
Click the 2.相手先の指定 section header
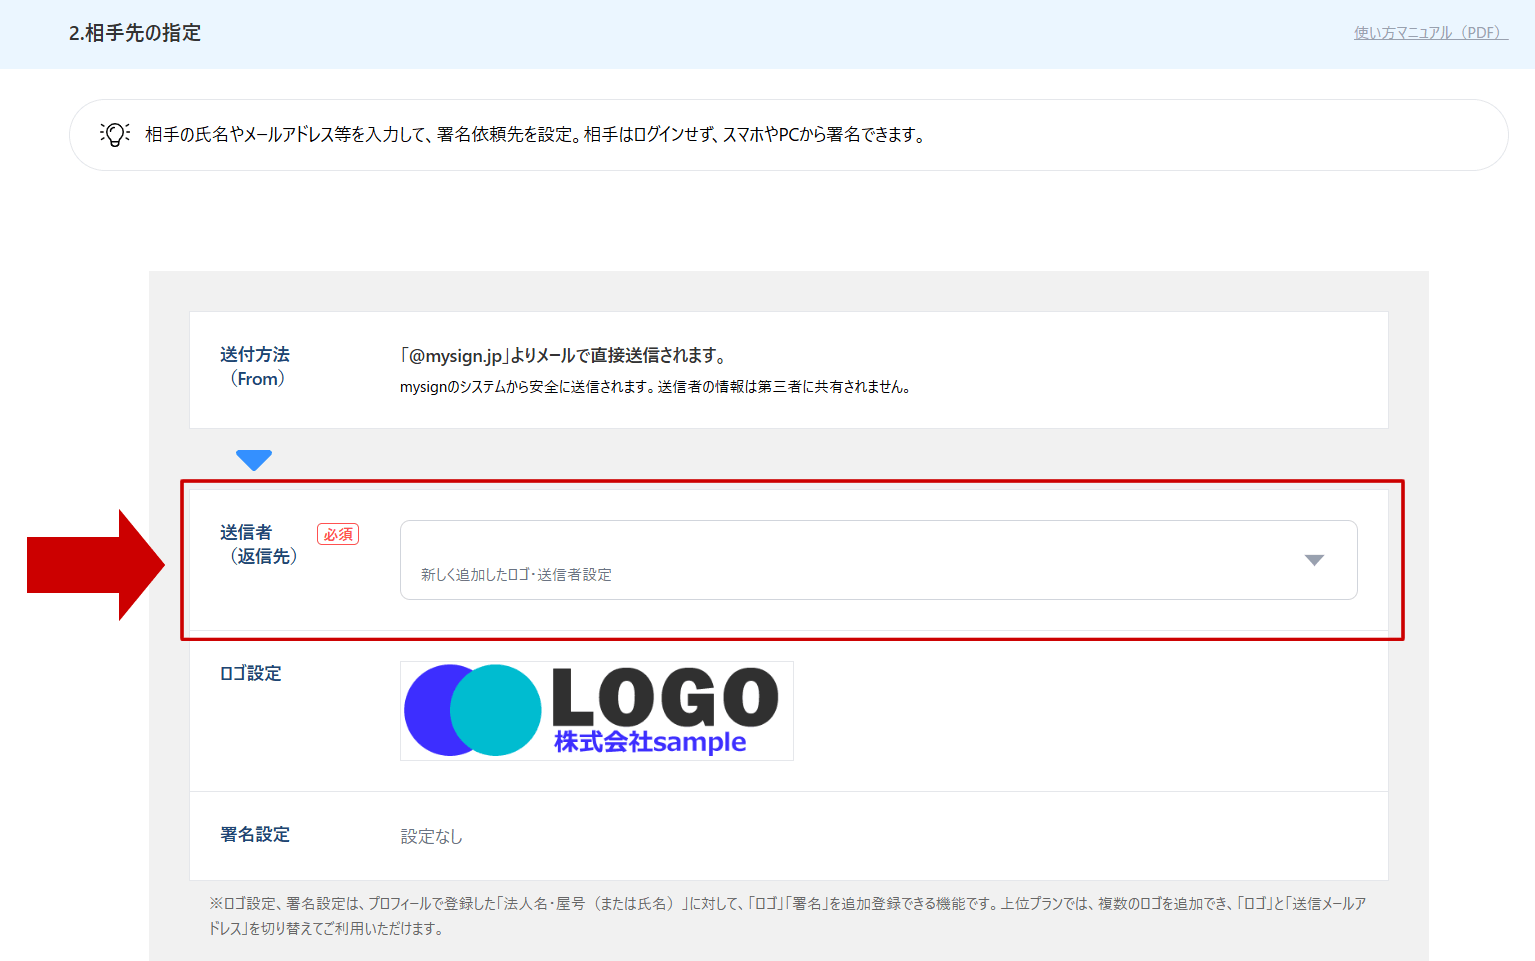[135, 32]
